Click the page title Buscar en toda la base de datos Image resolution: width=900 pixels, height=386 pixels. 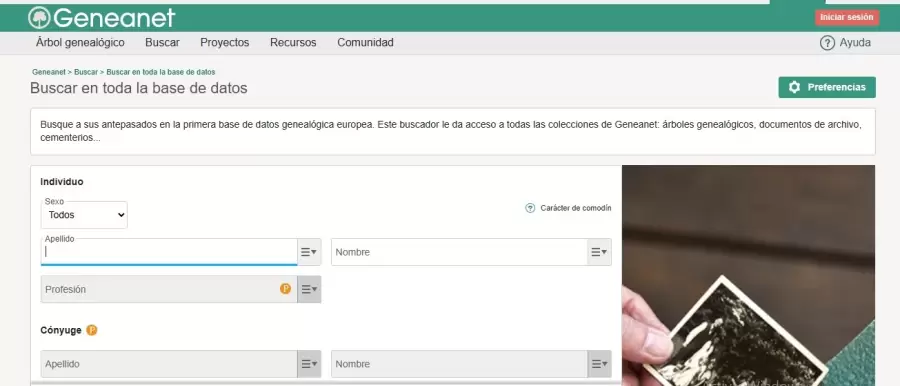click(x=139, y=88)
